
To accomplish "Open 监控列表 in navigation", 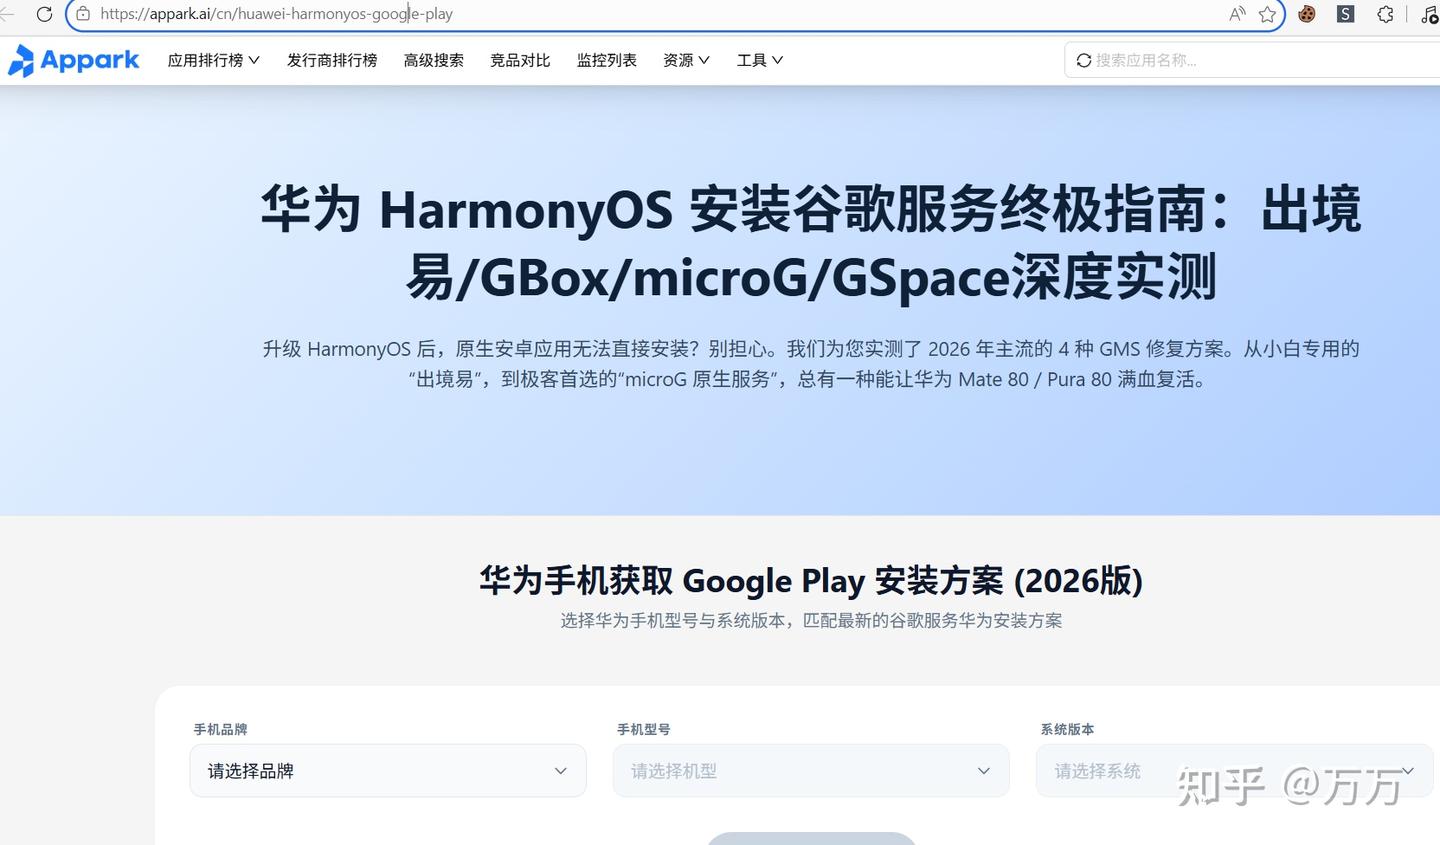I will [x=607, y=60].
